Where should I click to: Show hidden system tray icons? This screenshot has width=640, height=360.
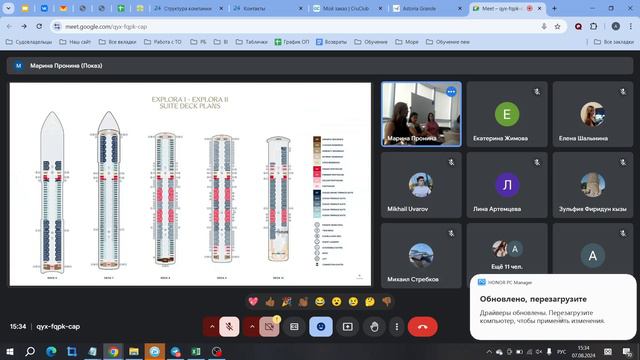click(x=489, y=351)
